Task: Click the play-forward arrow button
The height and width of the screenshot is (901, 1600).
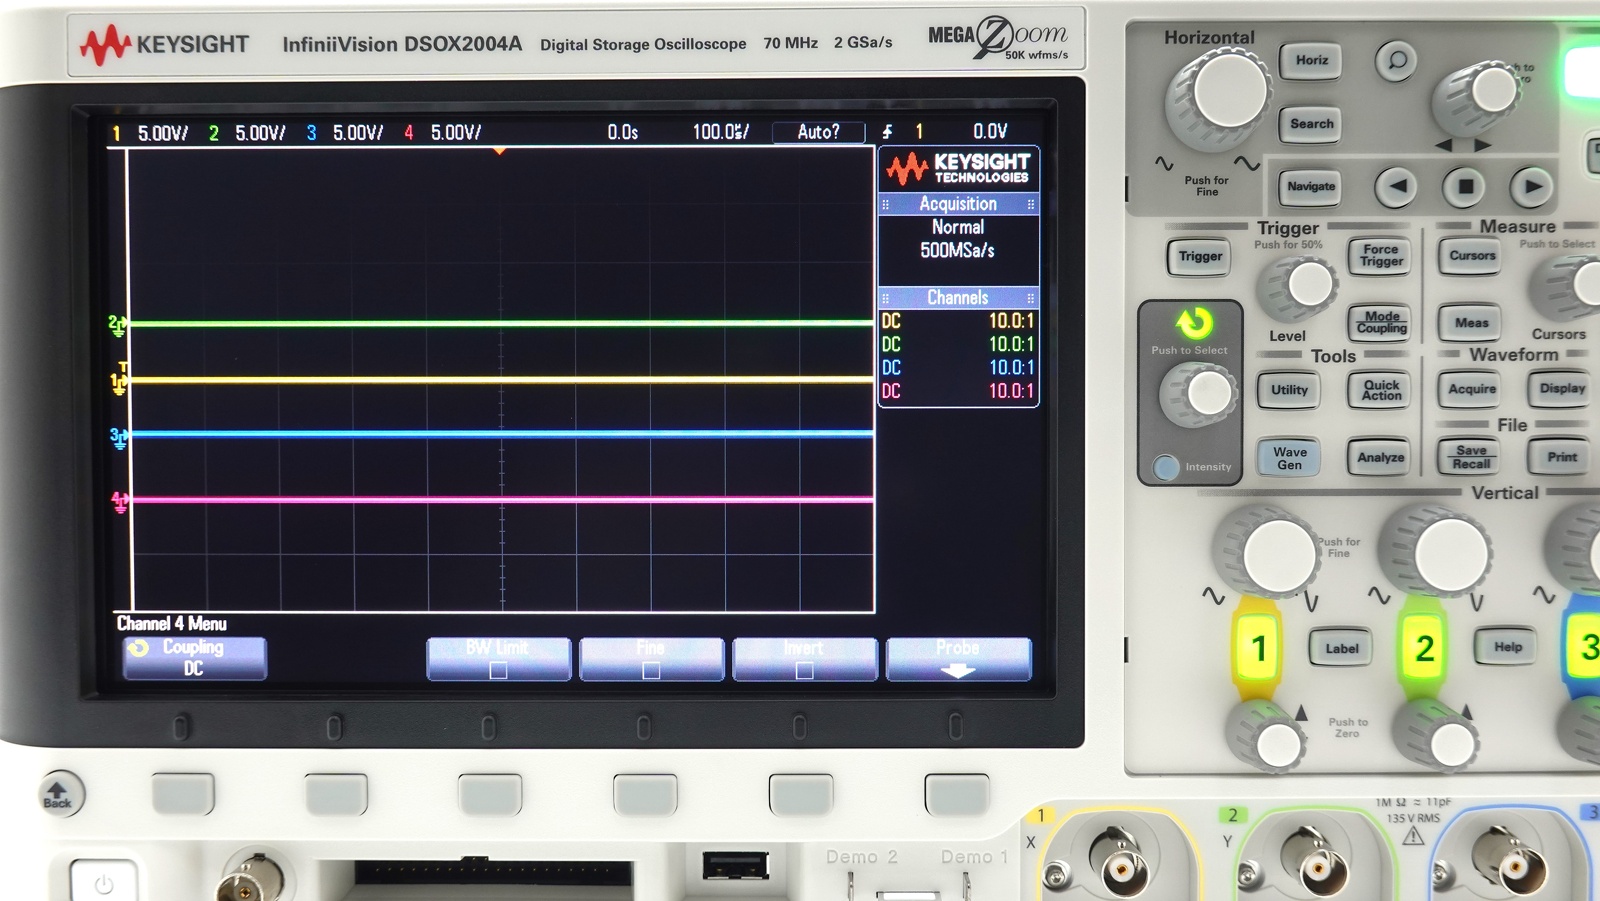Action: 1532,186
